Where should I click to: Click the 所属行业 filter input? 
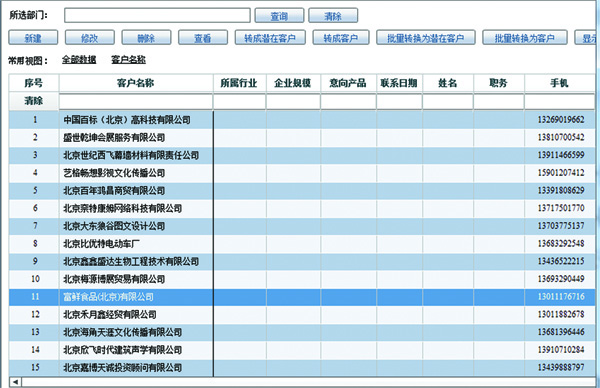(239, 102)
